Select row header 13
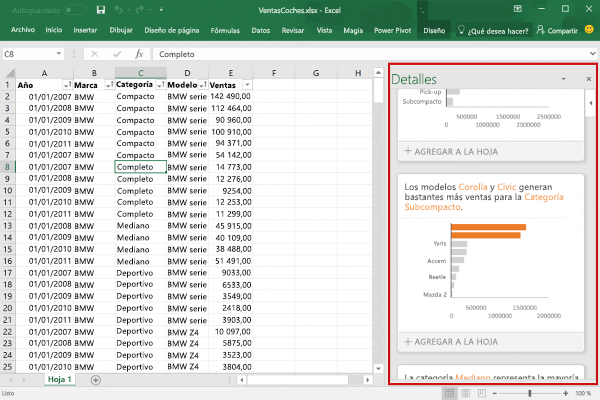This screenshot has height=400, width=600. point(8,226)
